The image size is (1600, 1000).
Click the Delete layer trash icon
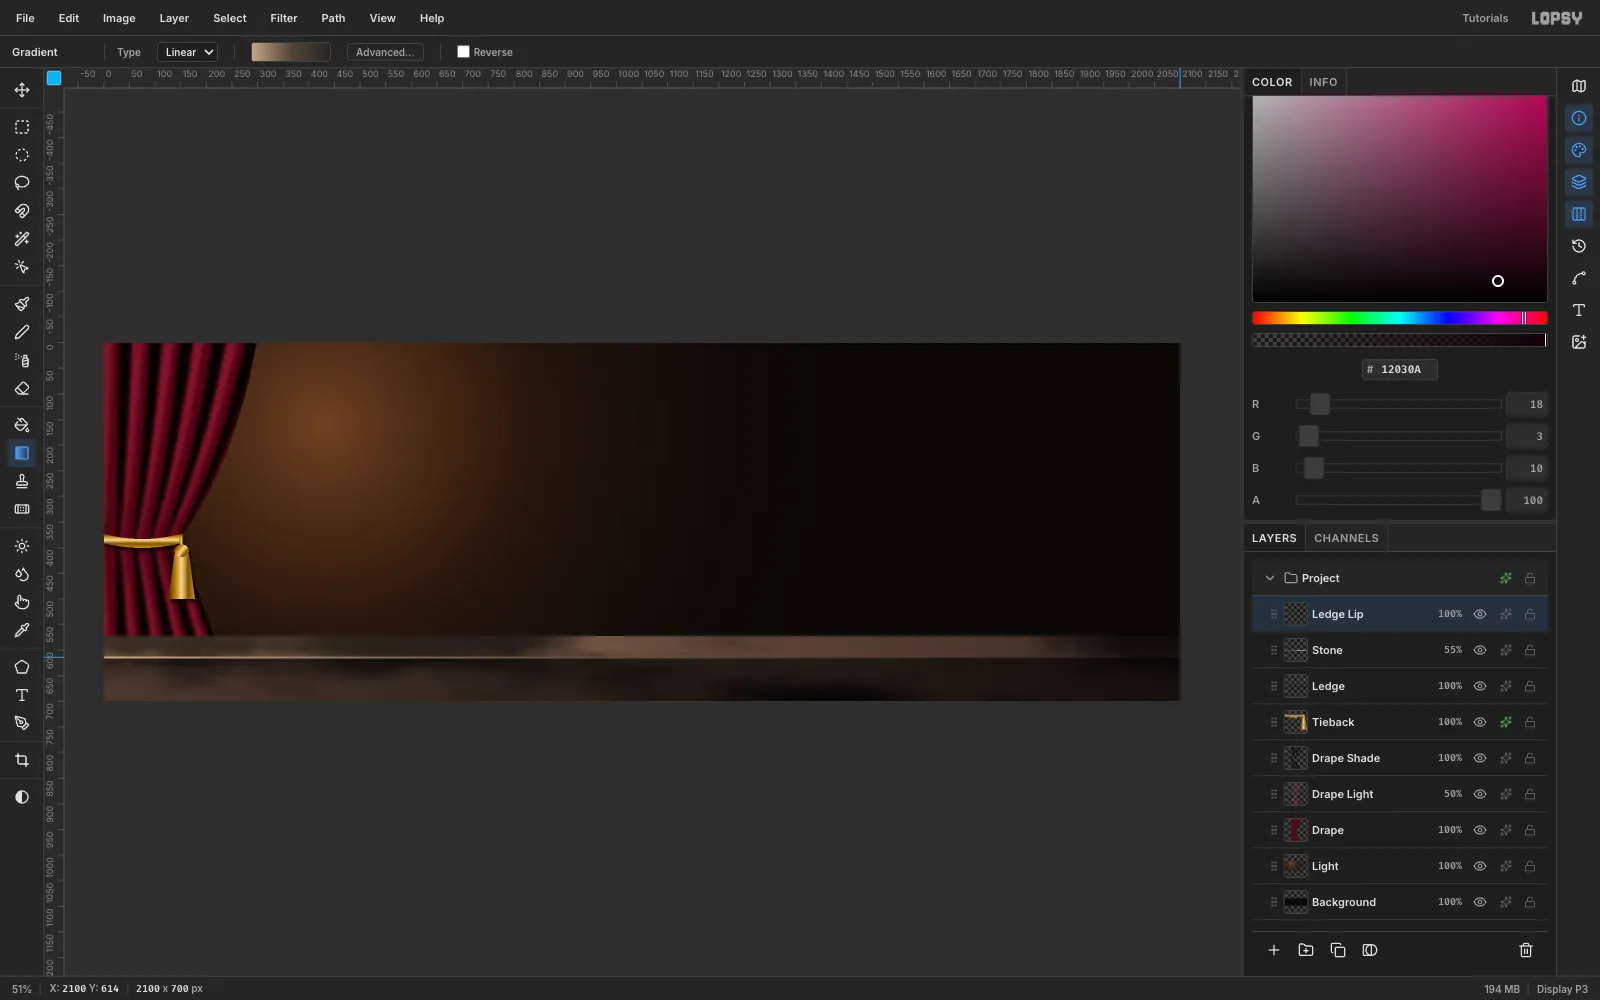tap(1526, 950)
